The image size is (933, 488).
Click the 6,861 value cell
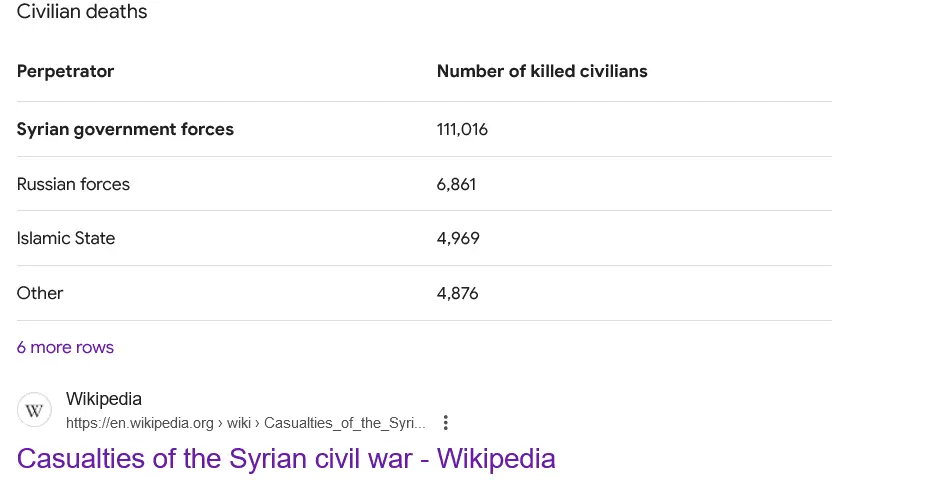coord(457,184)
